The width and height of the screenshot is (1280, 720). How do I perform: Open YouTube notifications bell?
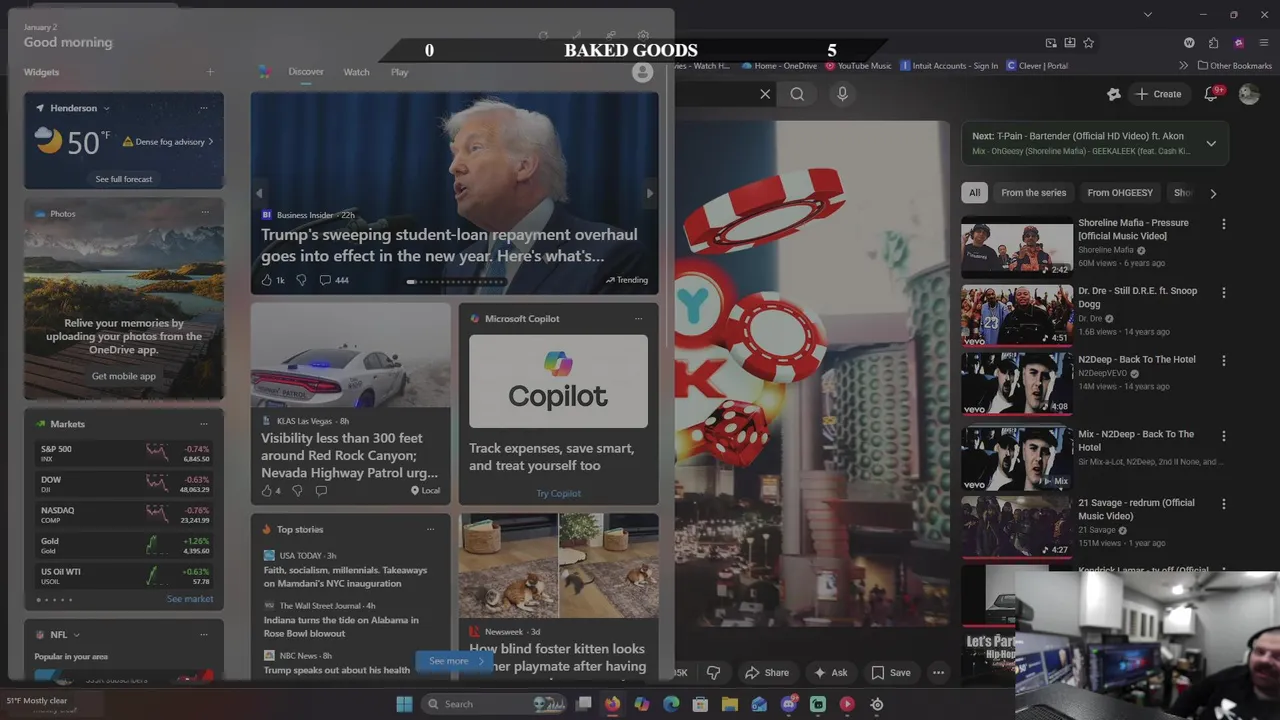coord(1211,94)
